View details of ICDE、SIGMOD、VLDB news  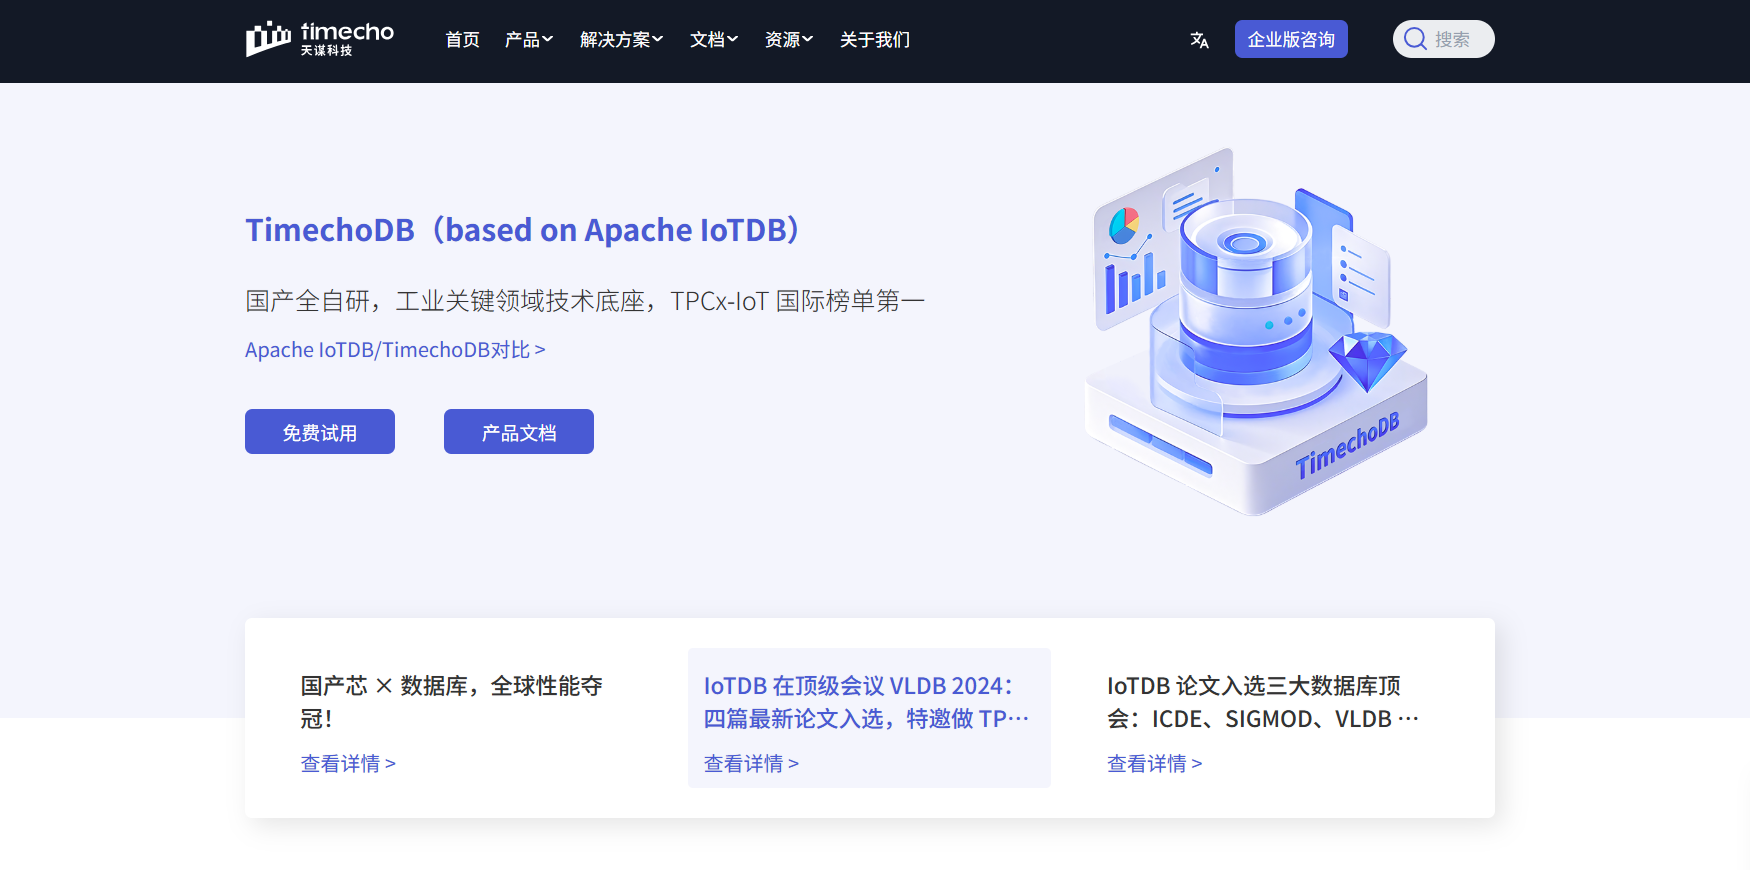click(x=1154, y=764)
